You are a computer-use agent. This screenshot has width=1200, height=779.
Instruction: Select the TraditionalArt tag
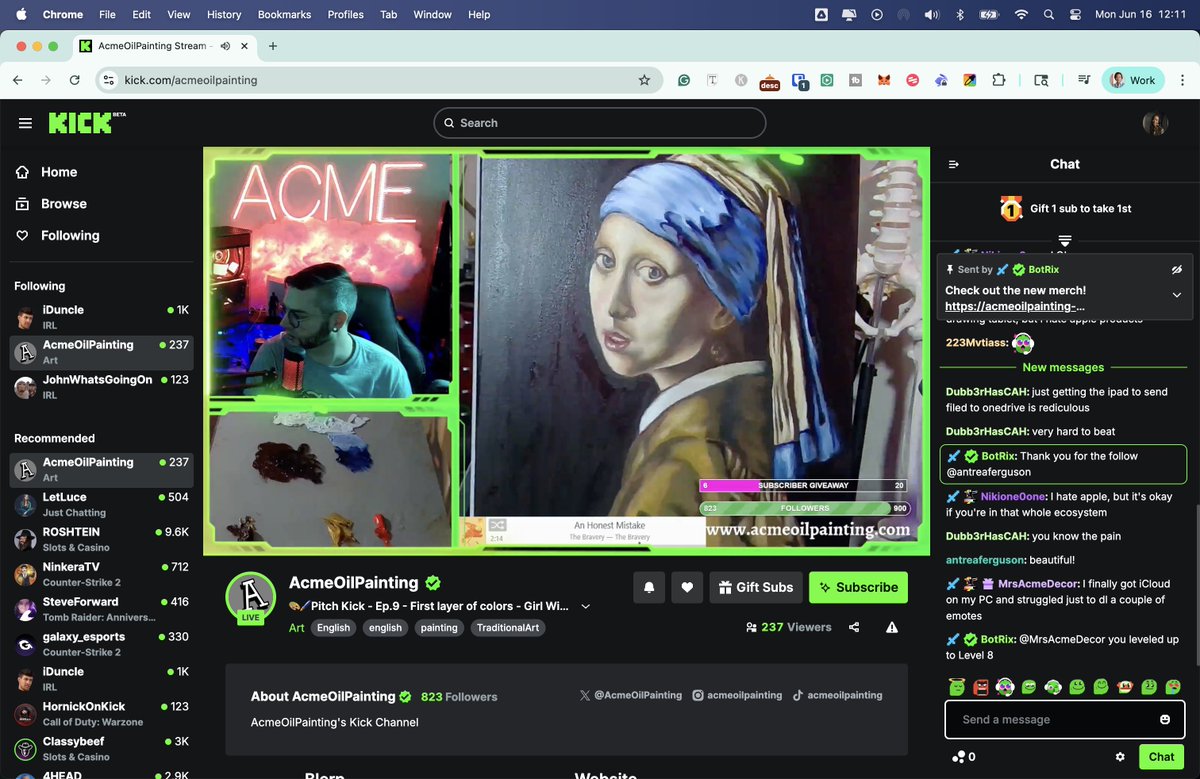coord(508,628)
